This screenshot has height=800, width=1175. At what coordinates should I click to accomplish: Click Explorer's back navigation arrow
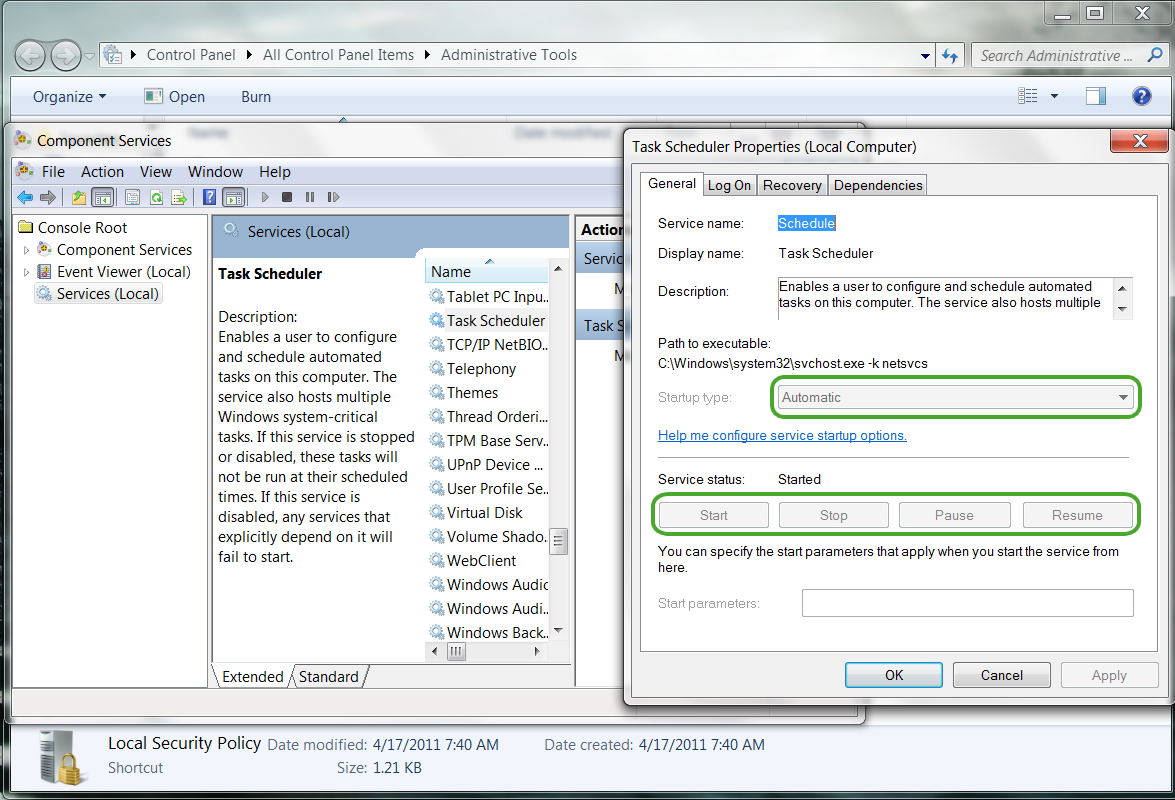30,55
